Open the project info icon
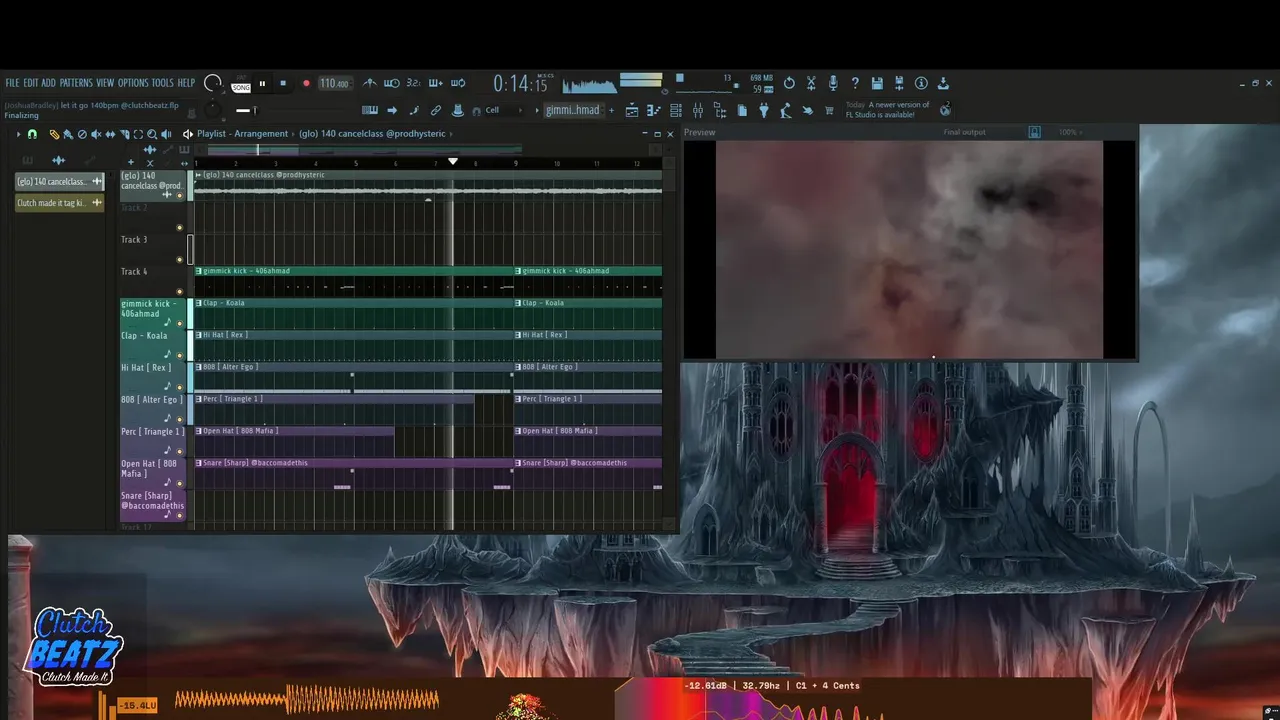This screenshot has width=1280, height=720. pyautogui.click(x=921, y=83)
